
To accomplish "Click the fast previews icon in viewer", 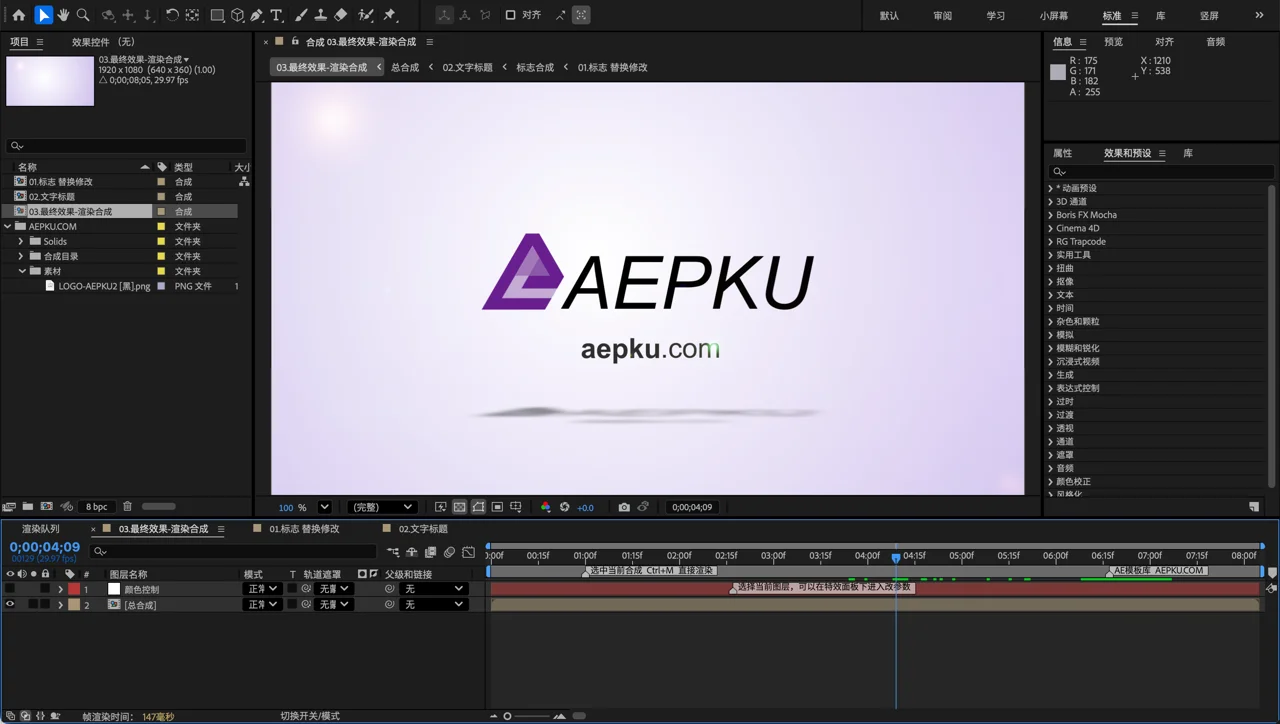I will click(440, 507).
